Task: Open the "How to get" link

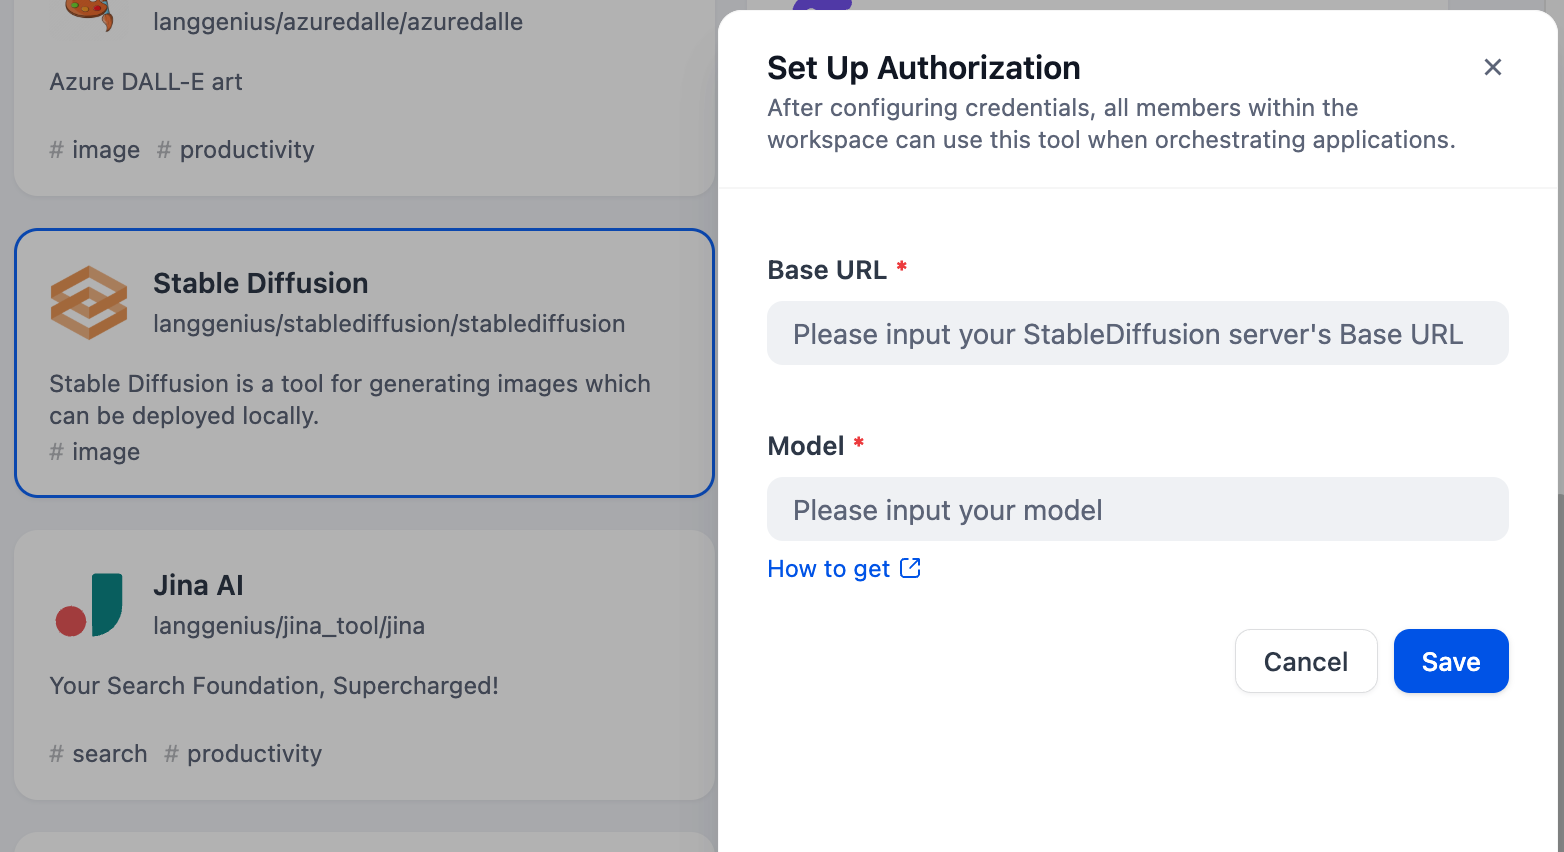Action: pos(828,569)
